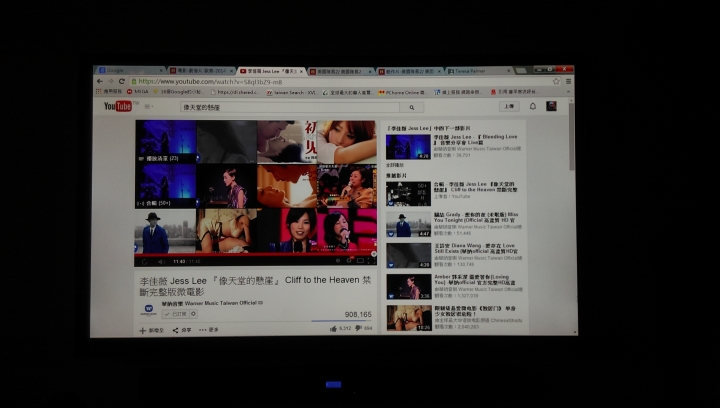Switch to the Teresa Palmer tab
The height and width of the screenshot is (408, 720).
coord(479,71)
